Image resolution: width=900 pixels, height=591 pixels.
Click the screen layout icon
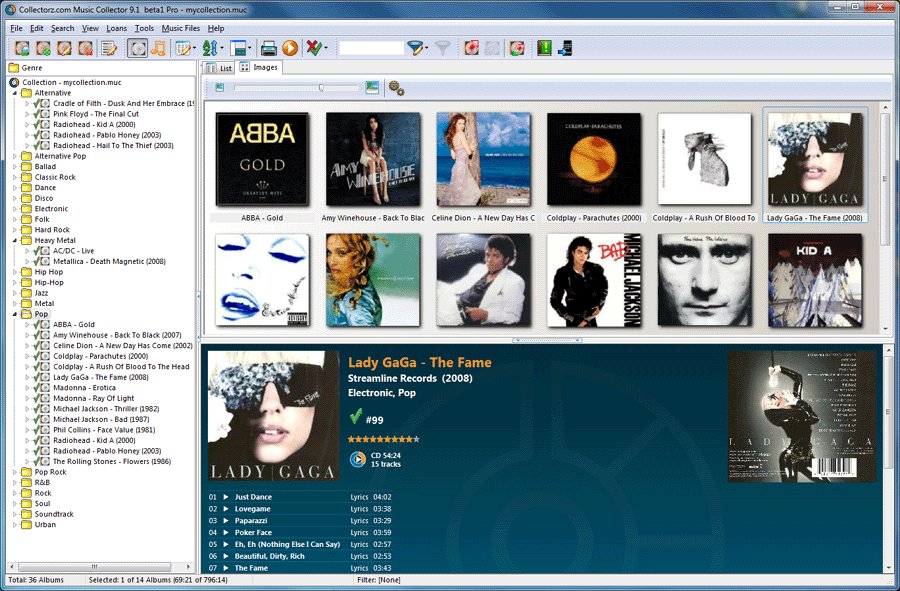pos(238,48)
